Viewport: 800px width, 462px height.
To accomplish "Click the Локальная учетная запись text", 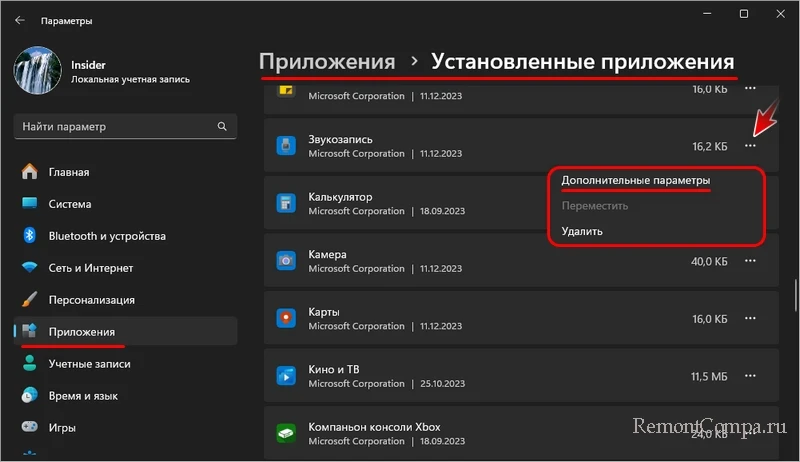I will pos(130,80).
